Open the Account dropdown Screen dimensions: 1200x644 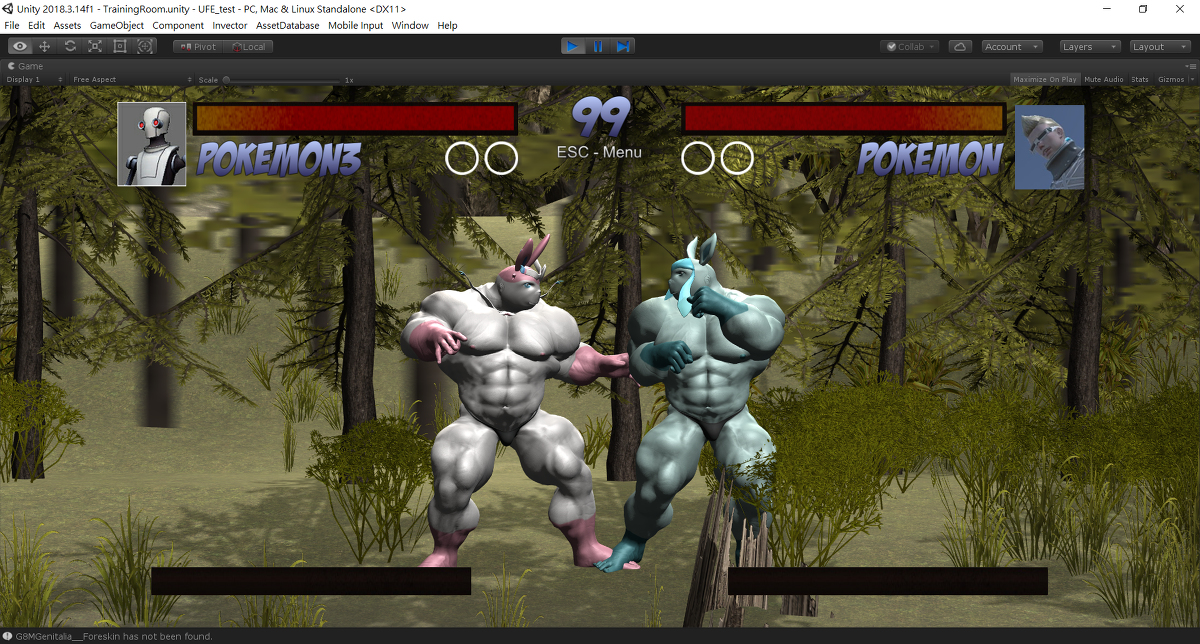click(1011, 47)
